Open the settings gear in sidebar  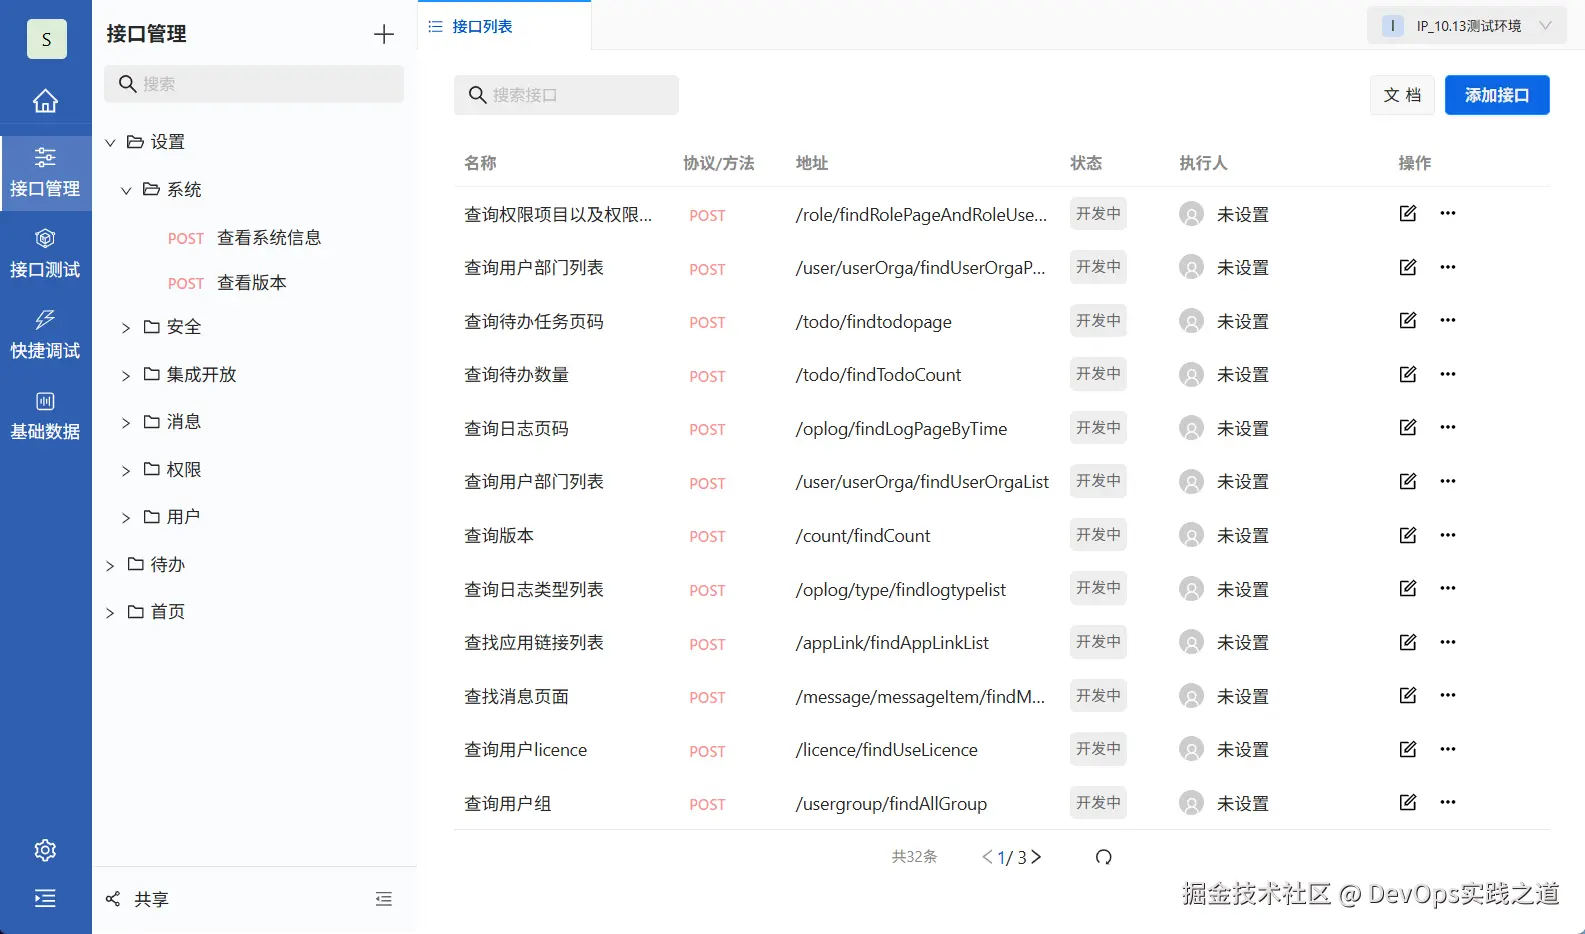pos(45,850)
